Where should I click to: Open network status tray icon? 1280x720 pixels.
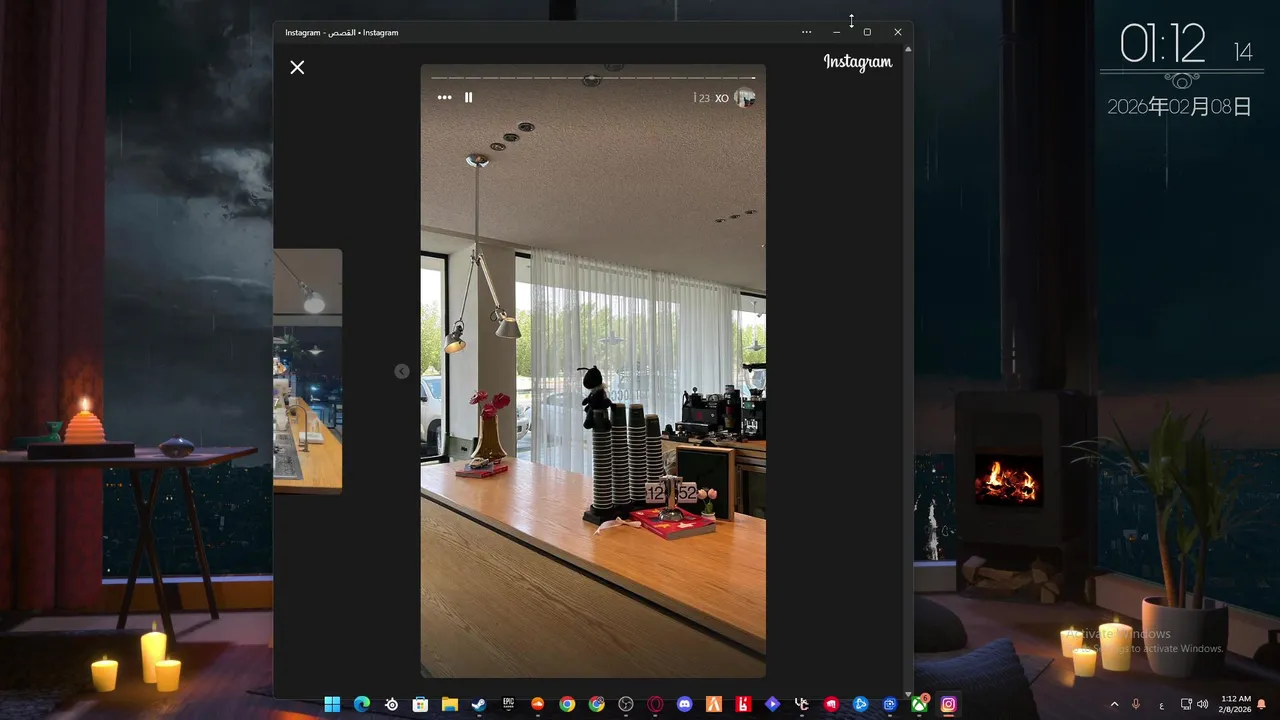tap(1186, 704)
